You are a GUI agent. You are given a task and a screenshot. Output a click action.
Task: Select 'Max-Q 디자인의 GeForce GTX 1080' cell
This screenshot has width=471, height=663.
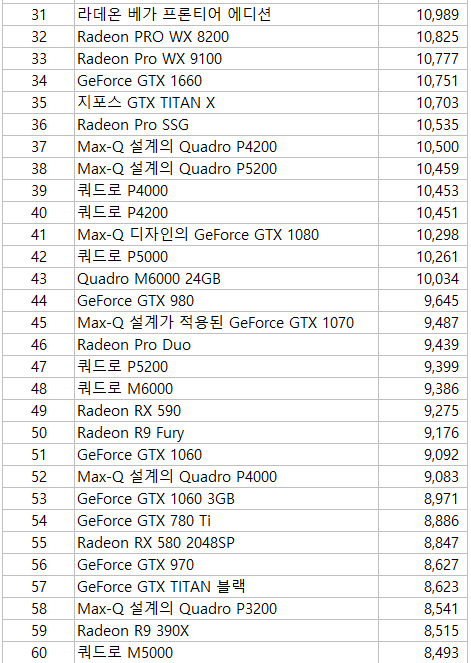(x=226, y=235)
